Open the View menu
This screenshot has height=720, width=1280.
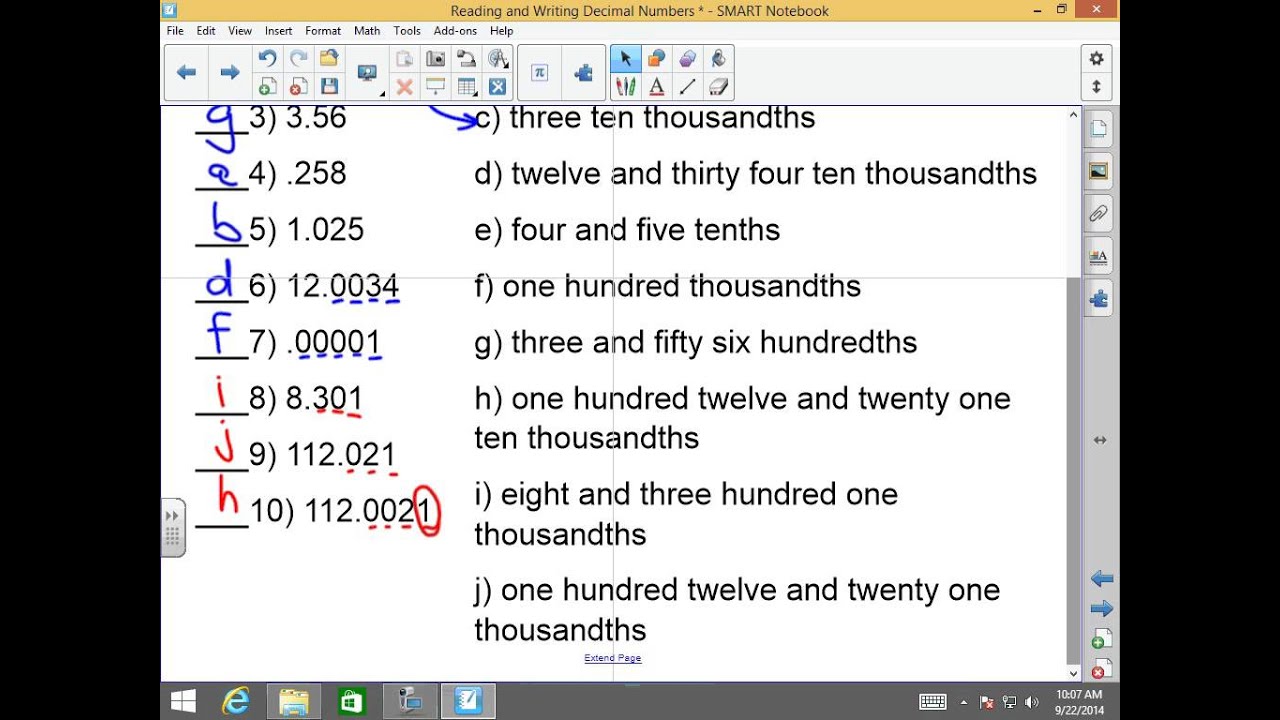(x=240, y=31)
